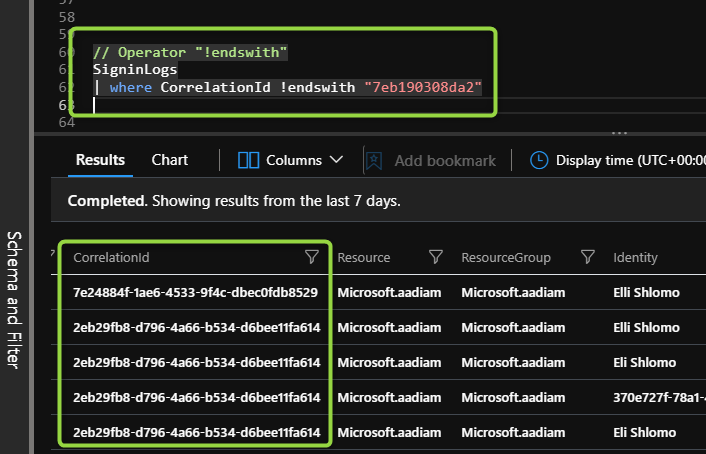This screenshot has height=454, width=706.
Task: Select CorrelationId 7e24884f-1ae6-4533-9f4c-dbec0fdb8529 cell
Action: point(195,292)
